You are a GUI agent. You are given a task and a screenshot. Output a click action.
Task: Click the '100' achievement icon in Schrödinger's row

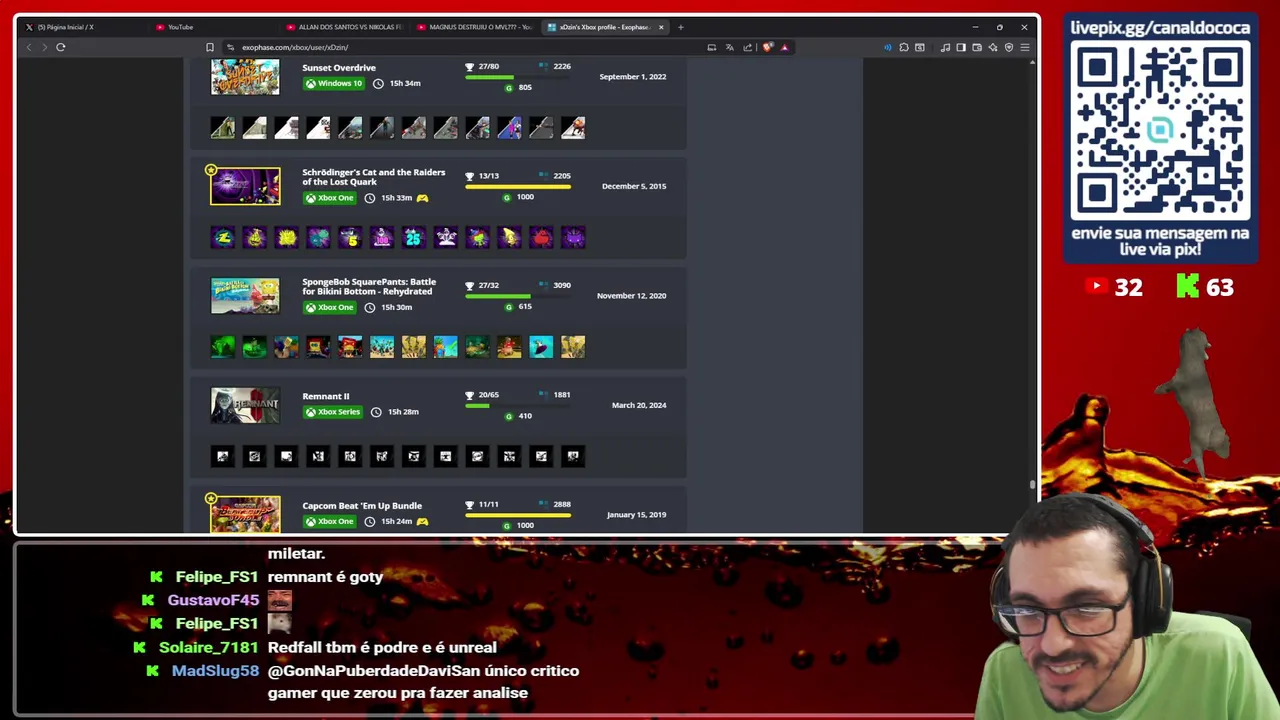tap(382, 237)
